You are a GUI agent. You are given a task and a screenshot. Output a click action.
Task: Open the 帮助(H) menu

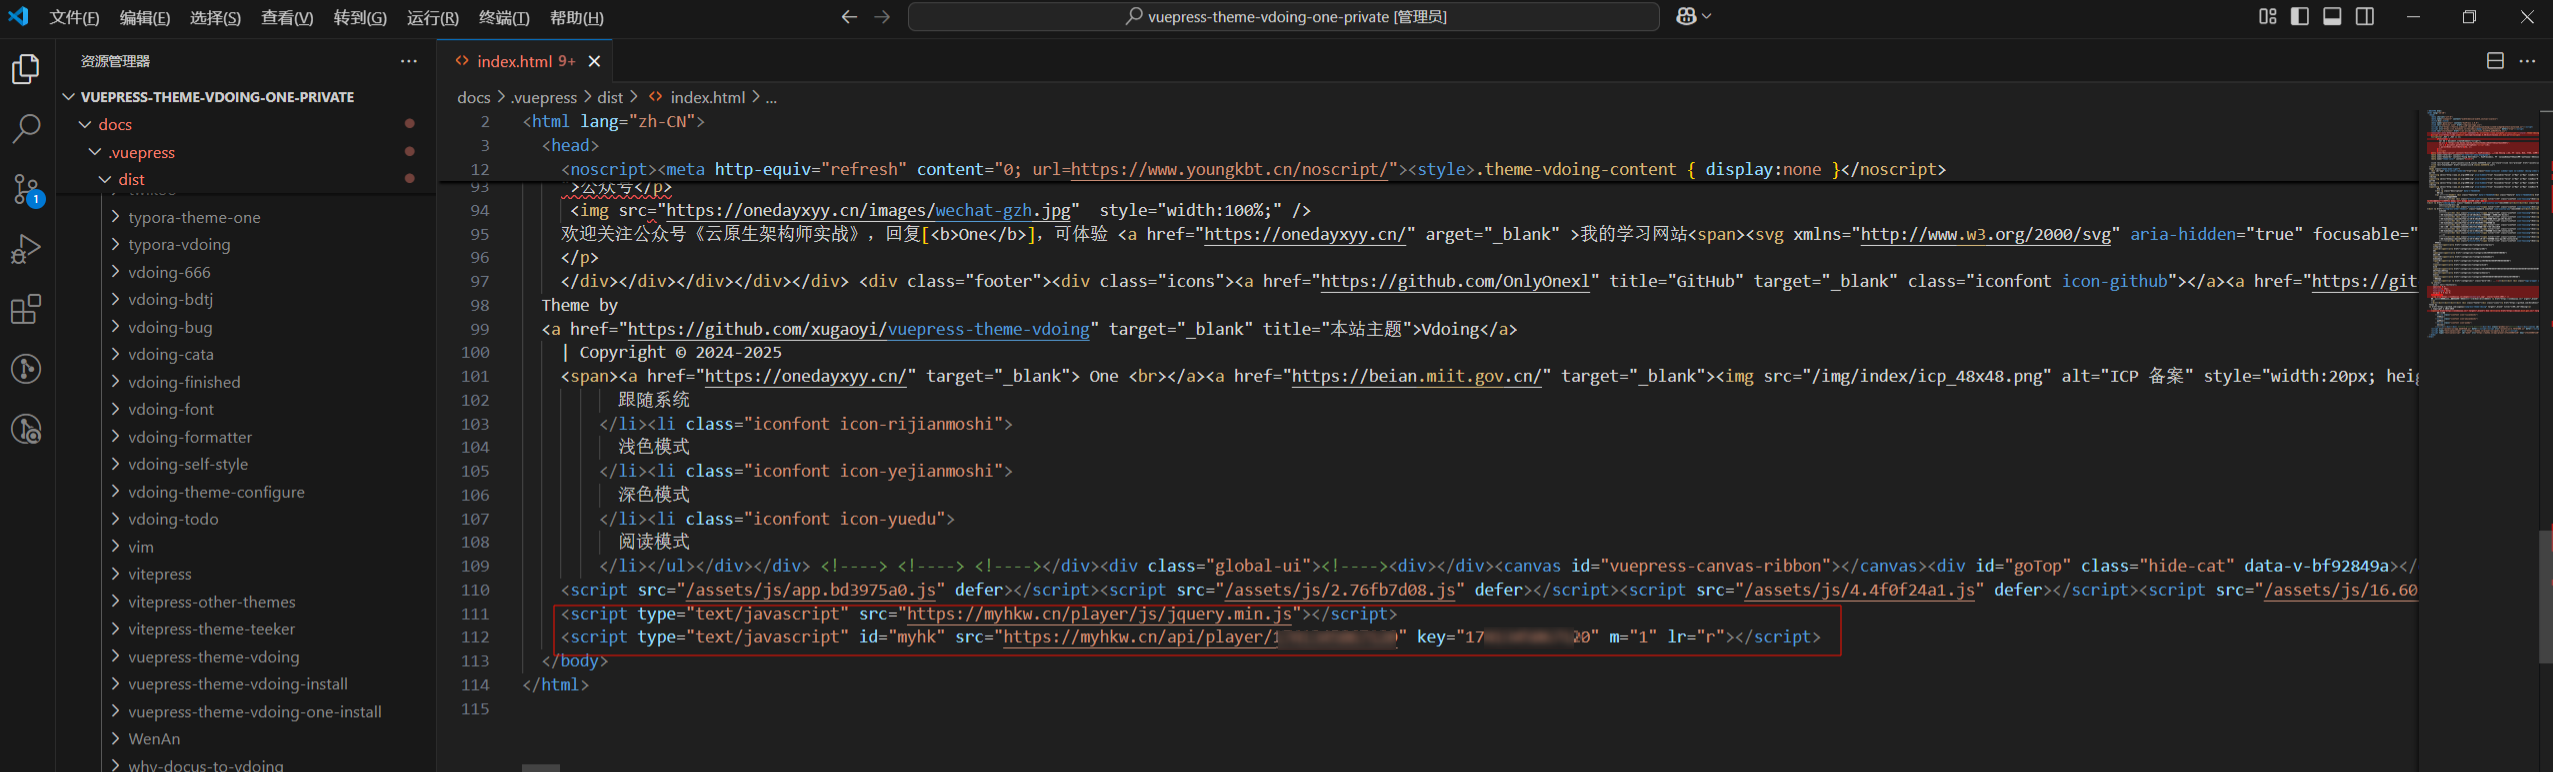(x=576, y=17)
